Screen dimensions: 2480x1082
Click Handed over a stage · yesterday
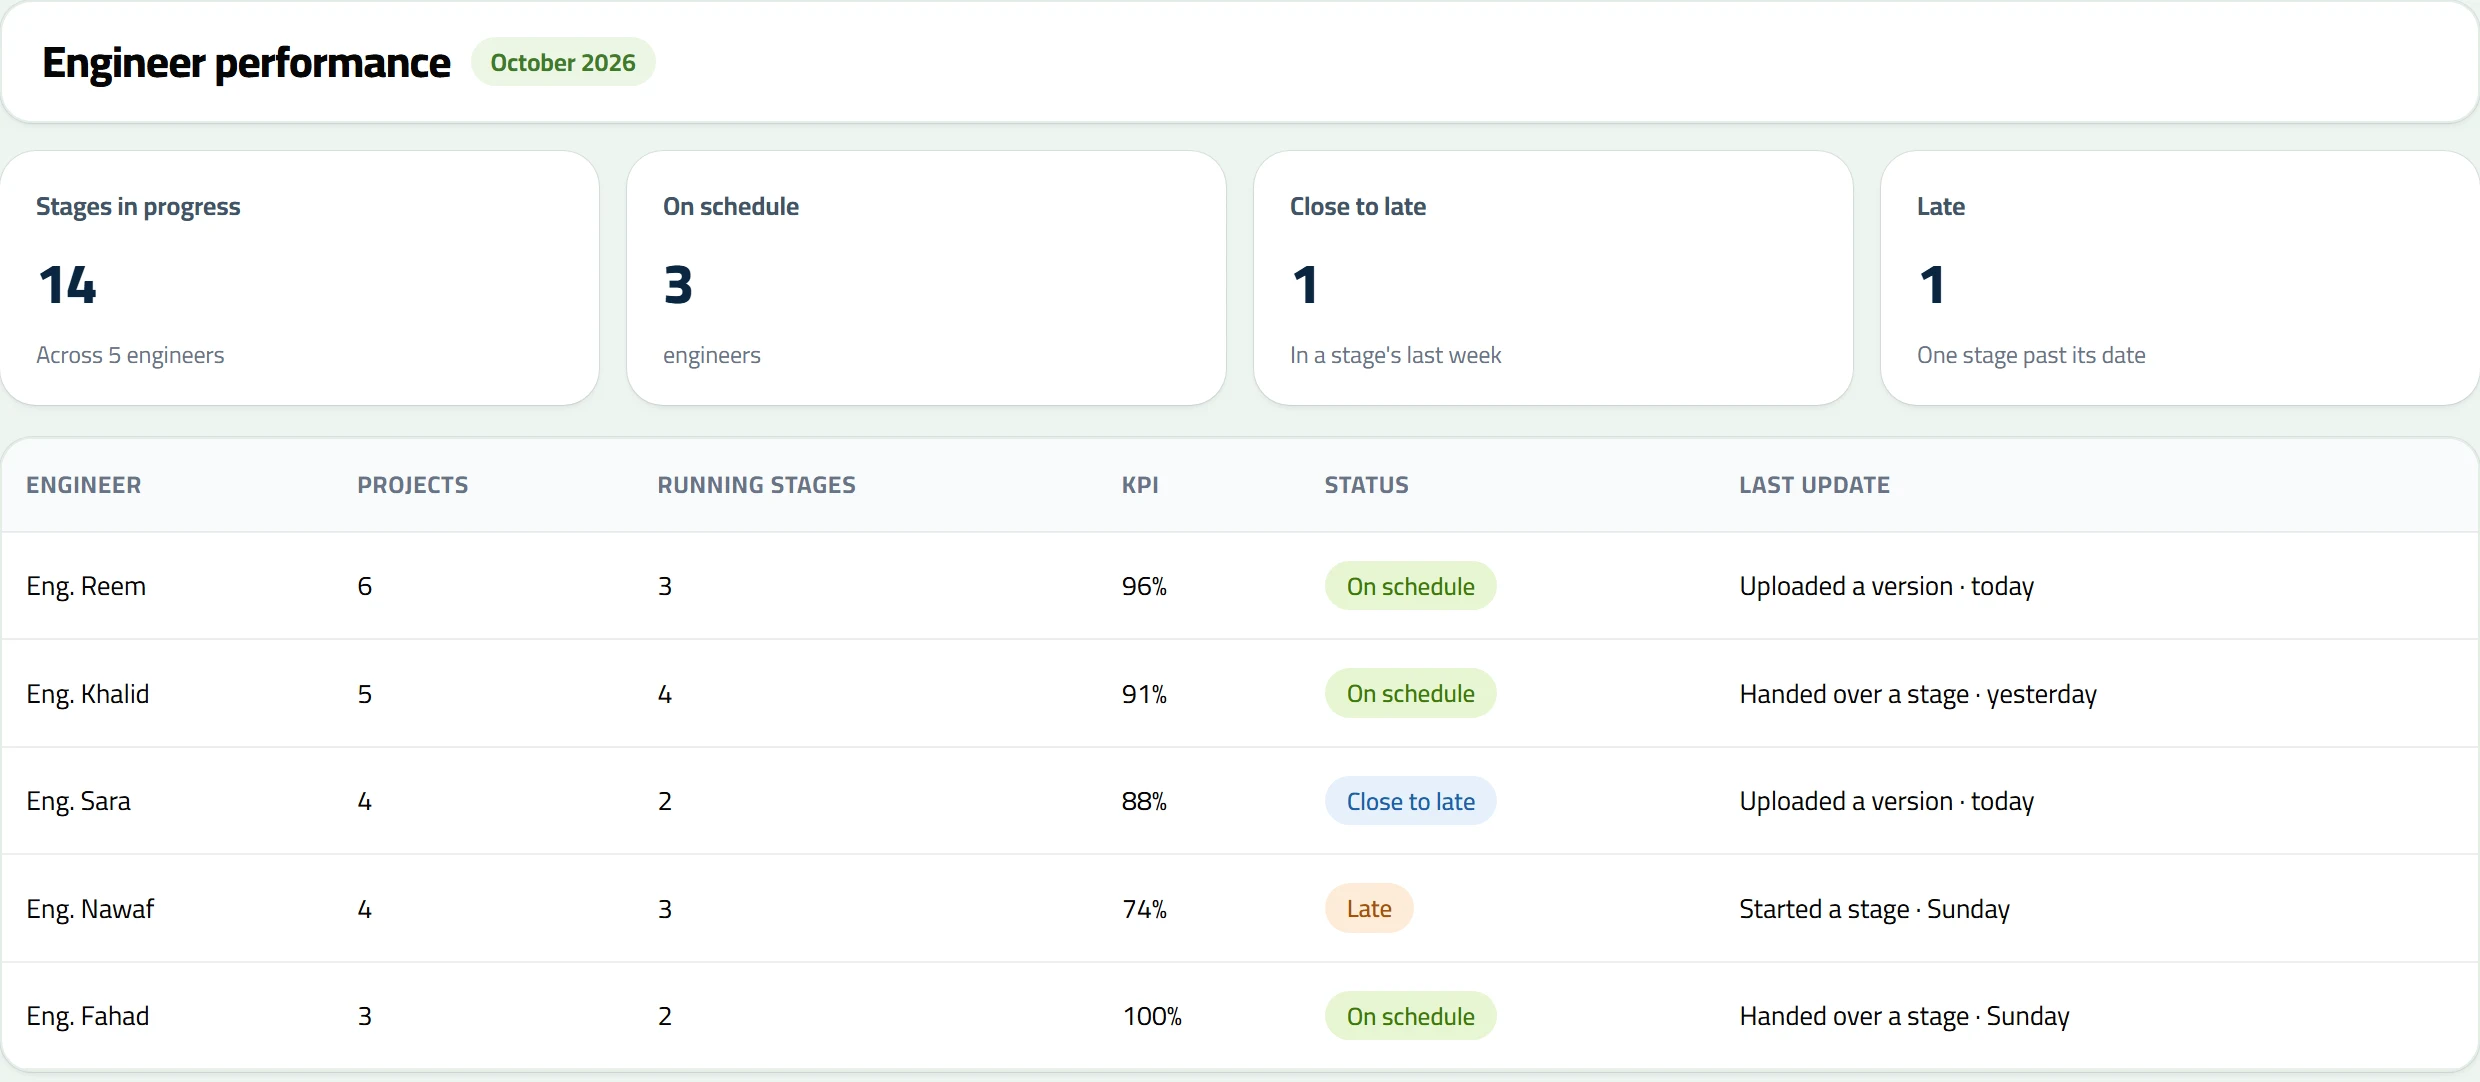coord(1917,694)
